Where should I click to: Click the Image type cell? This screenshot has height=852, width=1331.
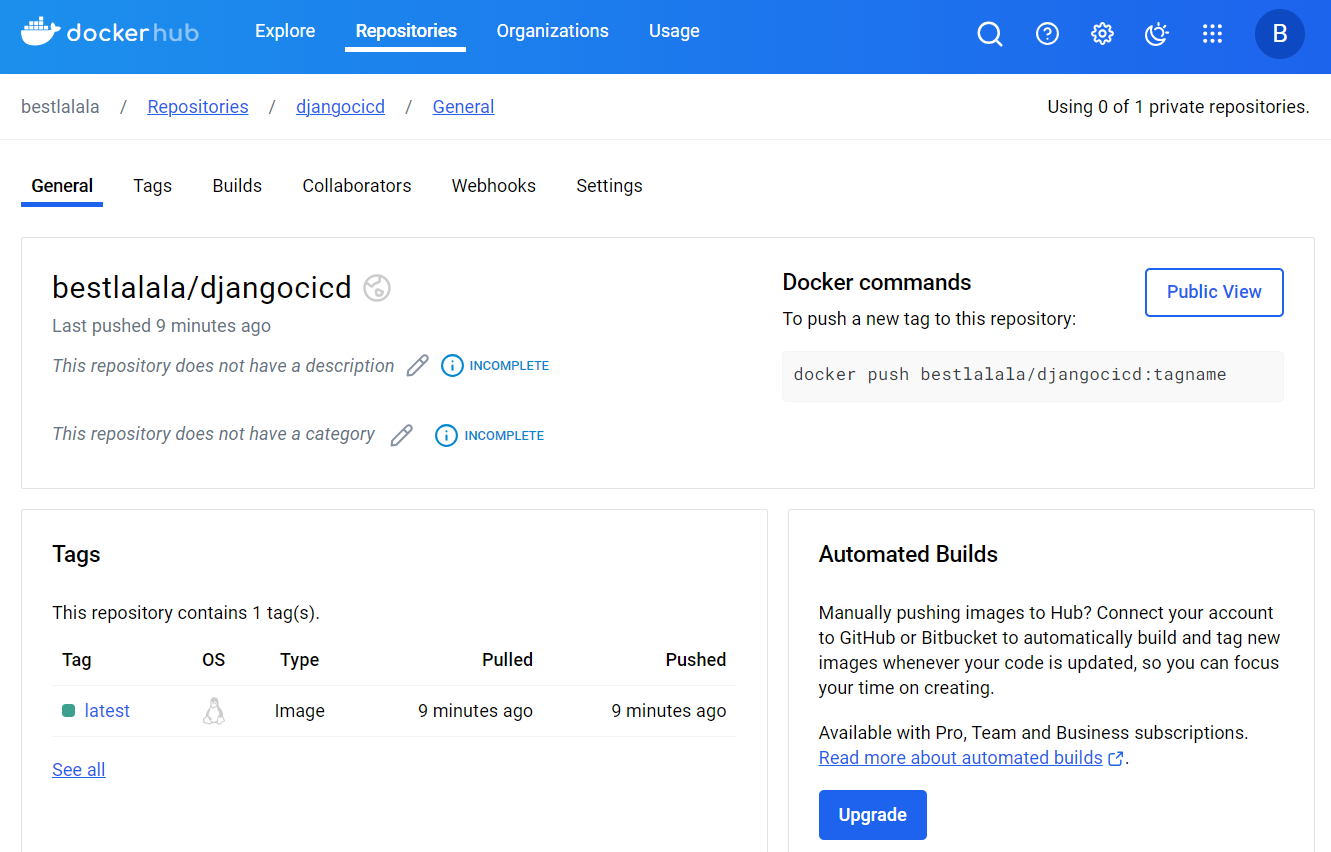point(300,711)
